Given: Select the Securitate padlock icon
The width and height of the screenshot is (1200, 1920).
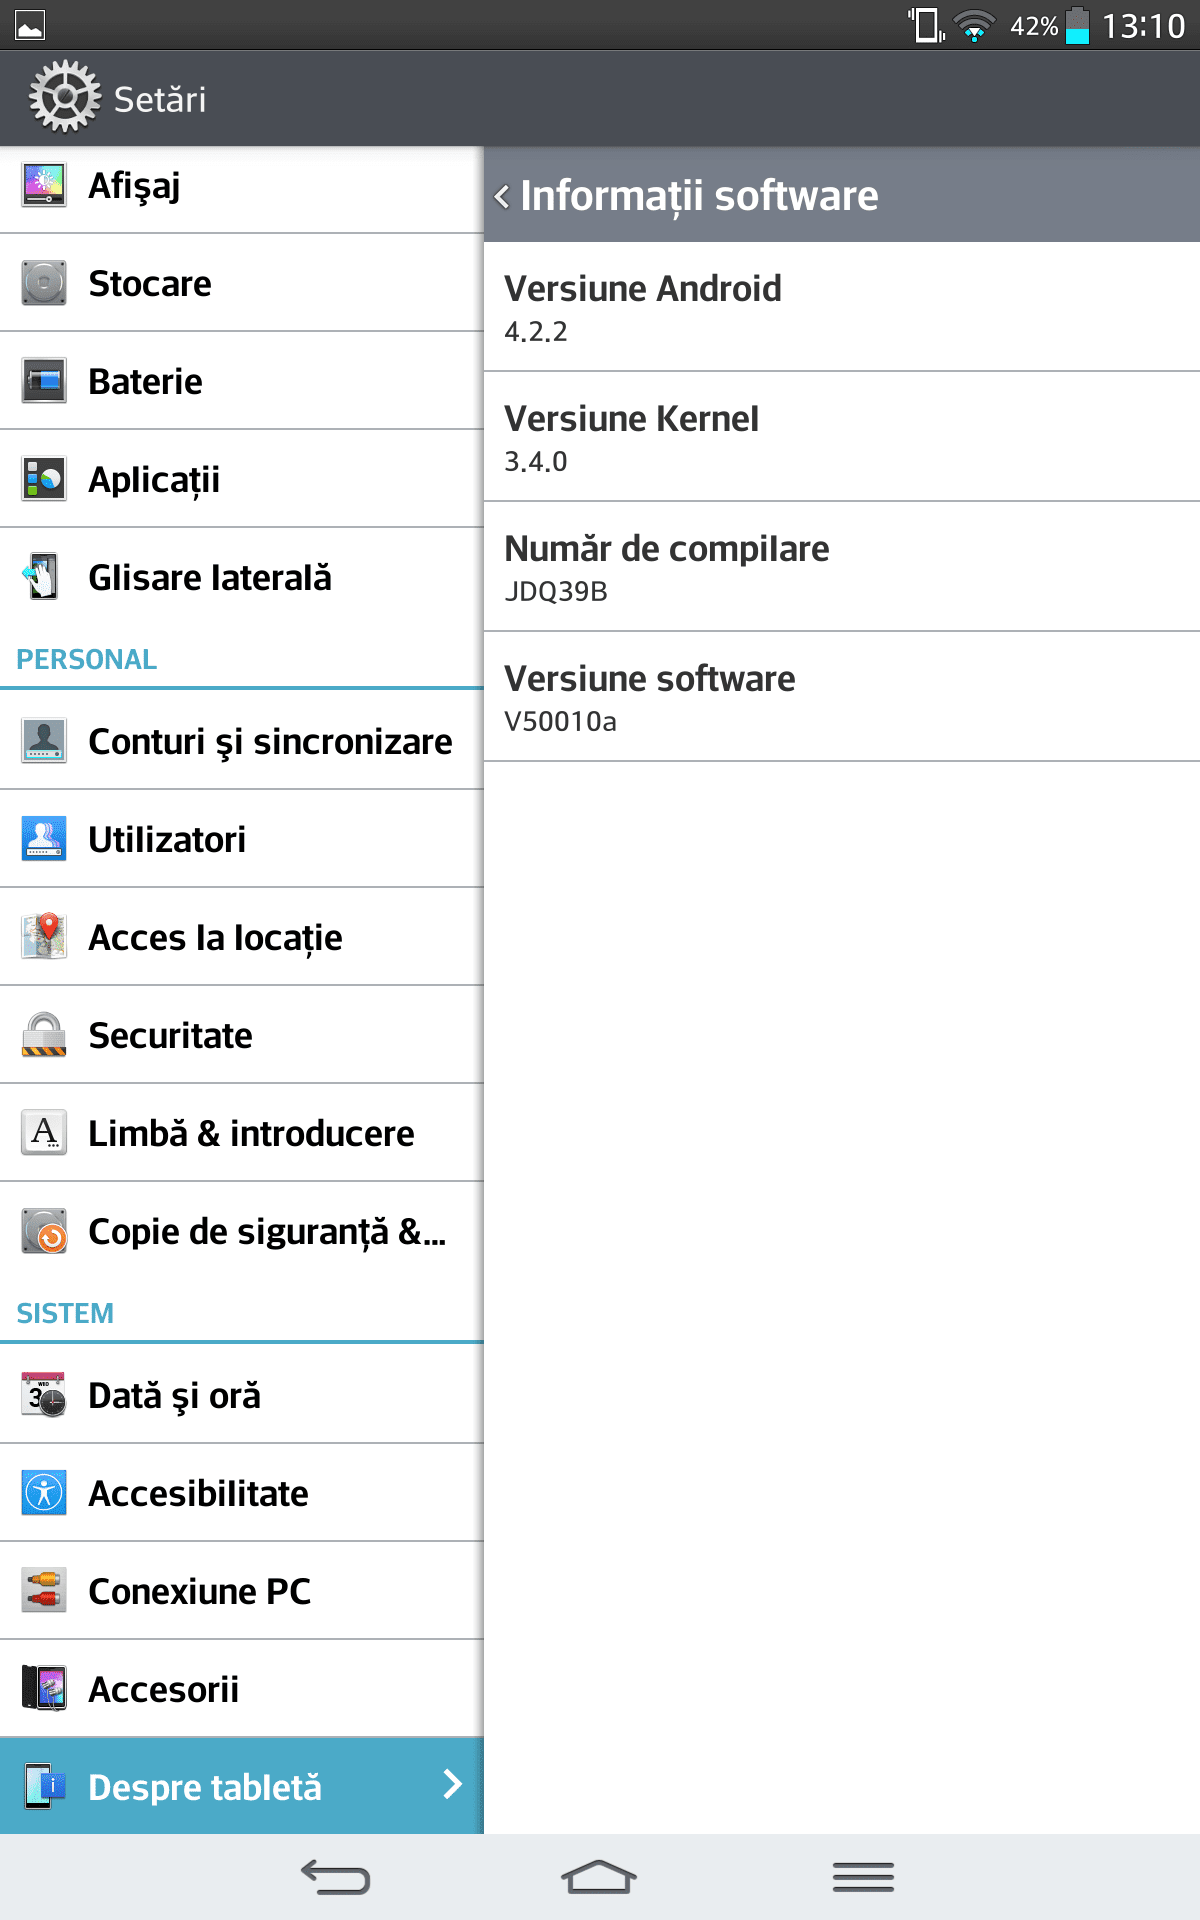Looking at the screenshot, I should click(44, 1035).
